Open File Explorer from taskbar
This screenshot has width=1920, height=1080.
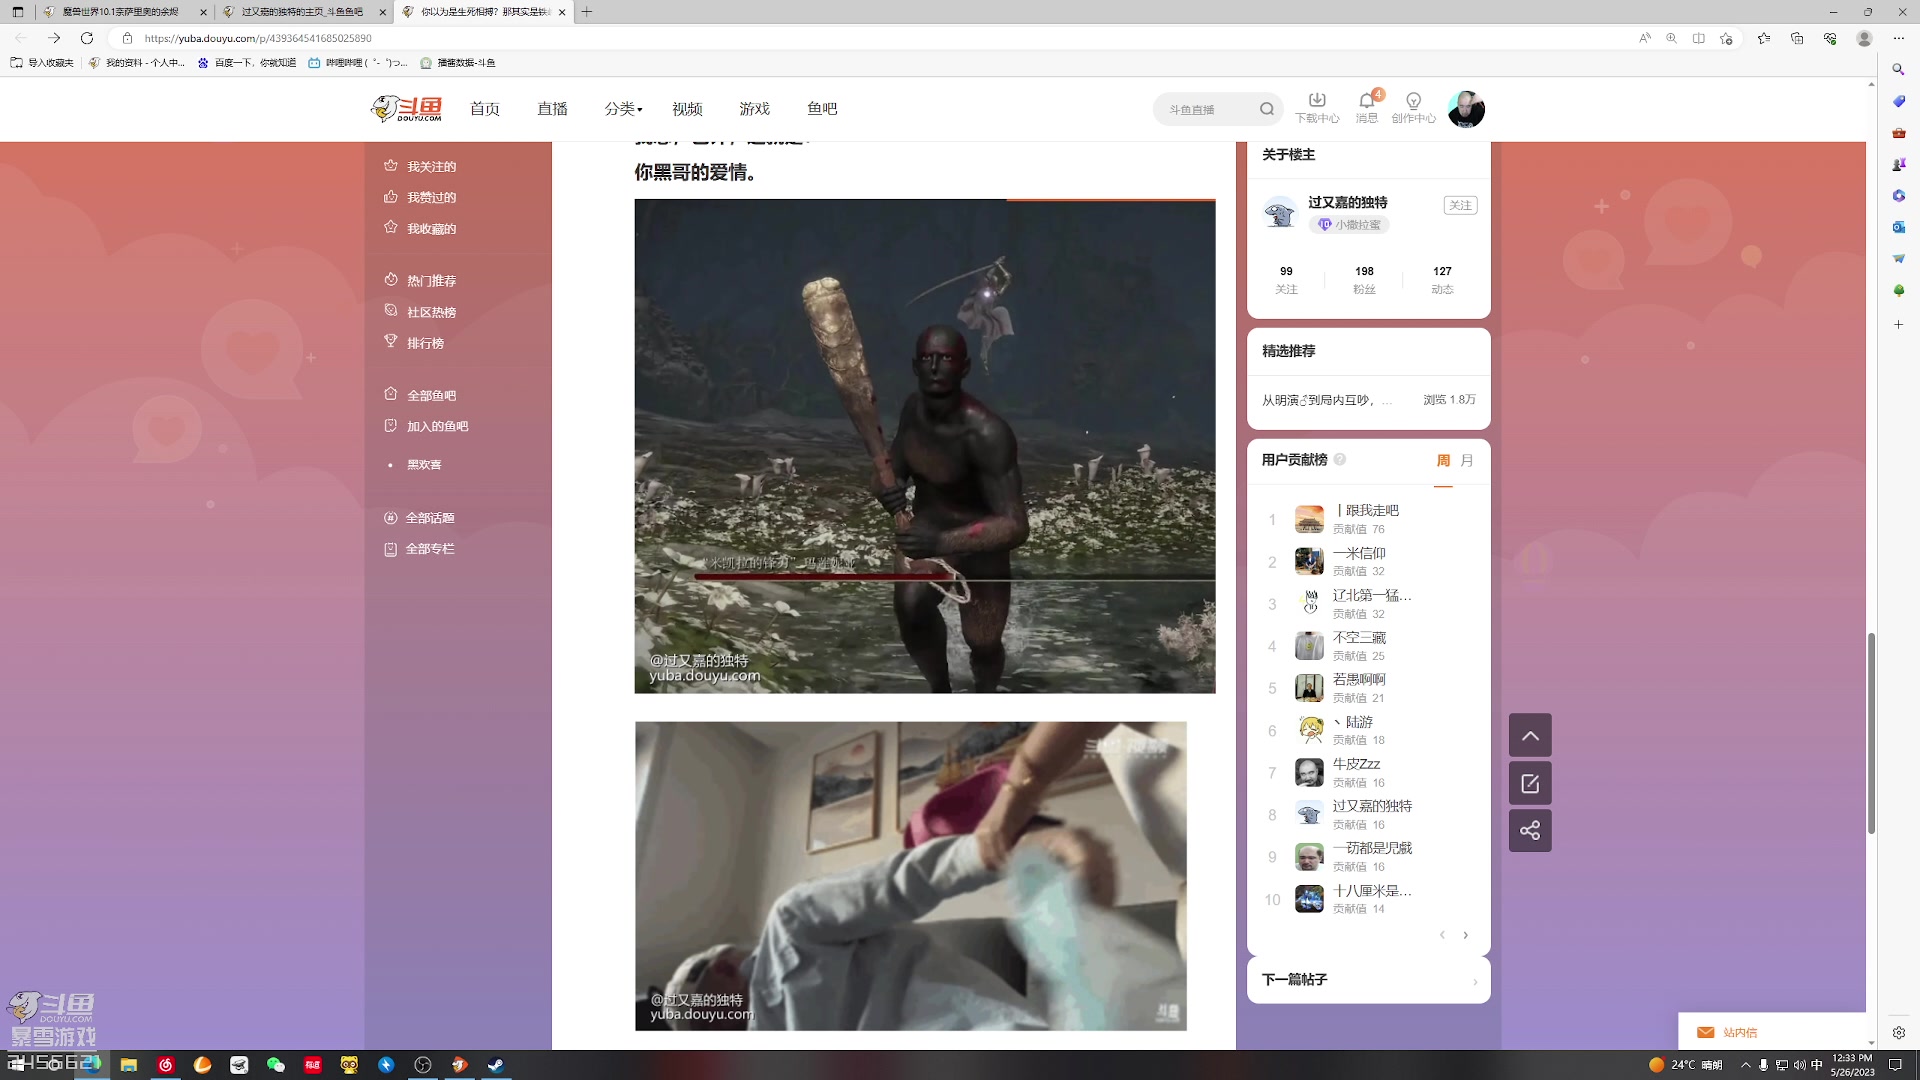[129, 1065]
